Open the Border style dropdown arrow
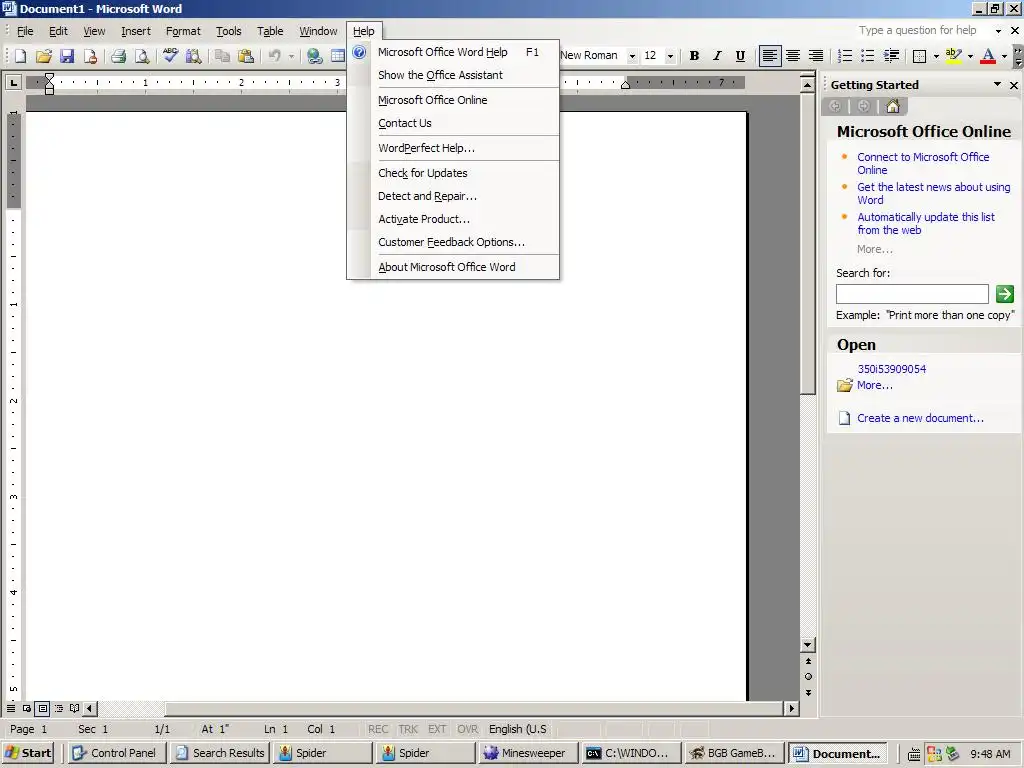 click(936, 56)
